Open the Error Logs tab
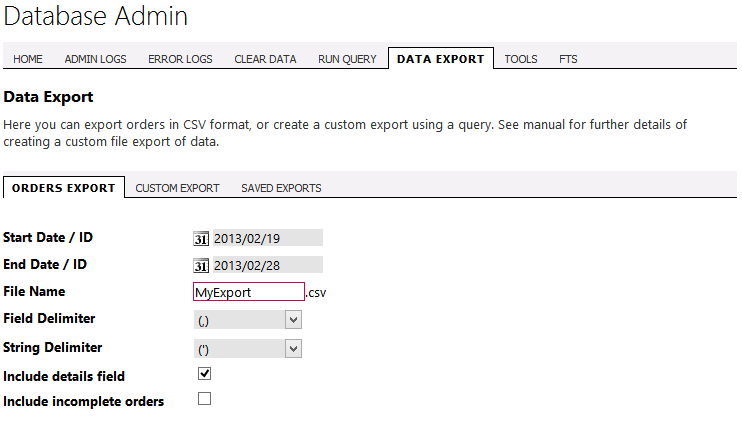 click(180, 59)
